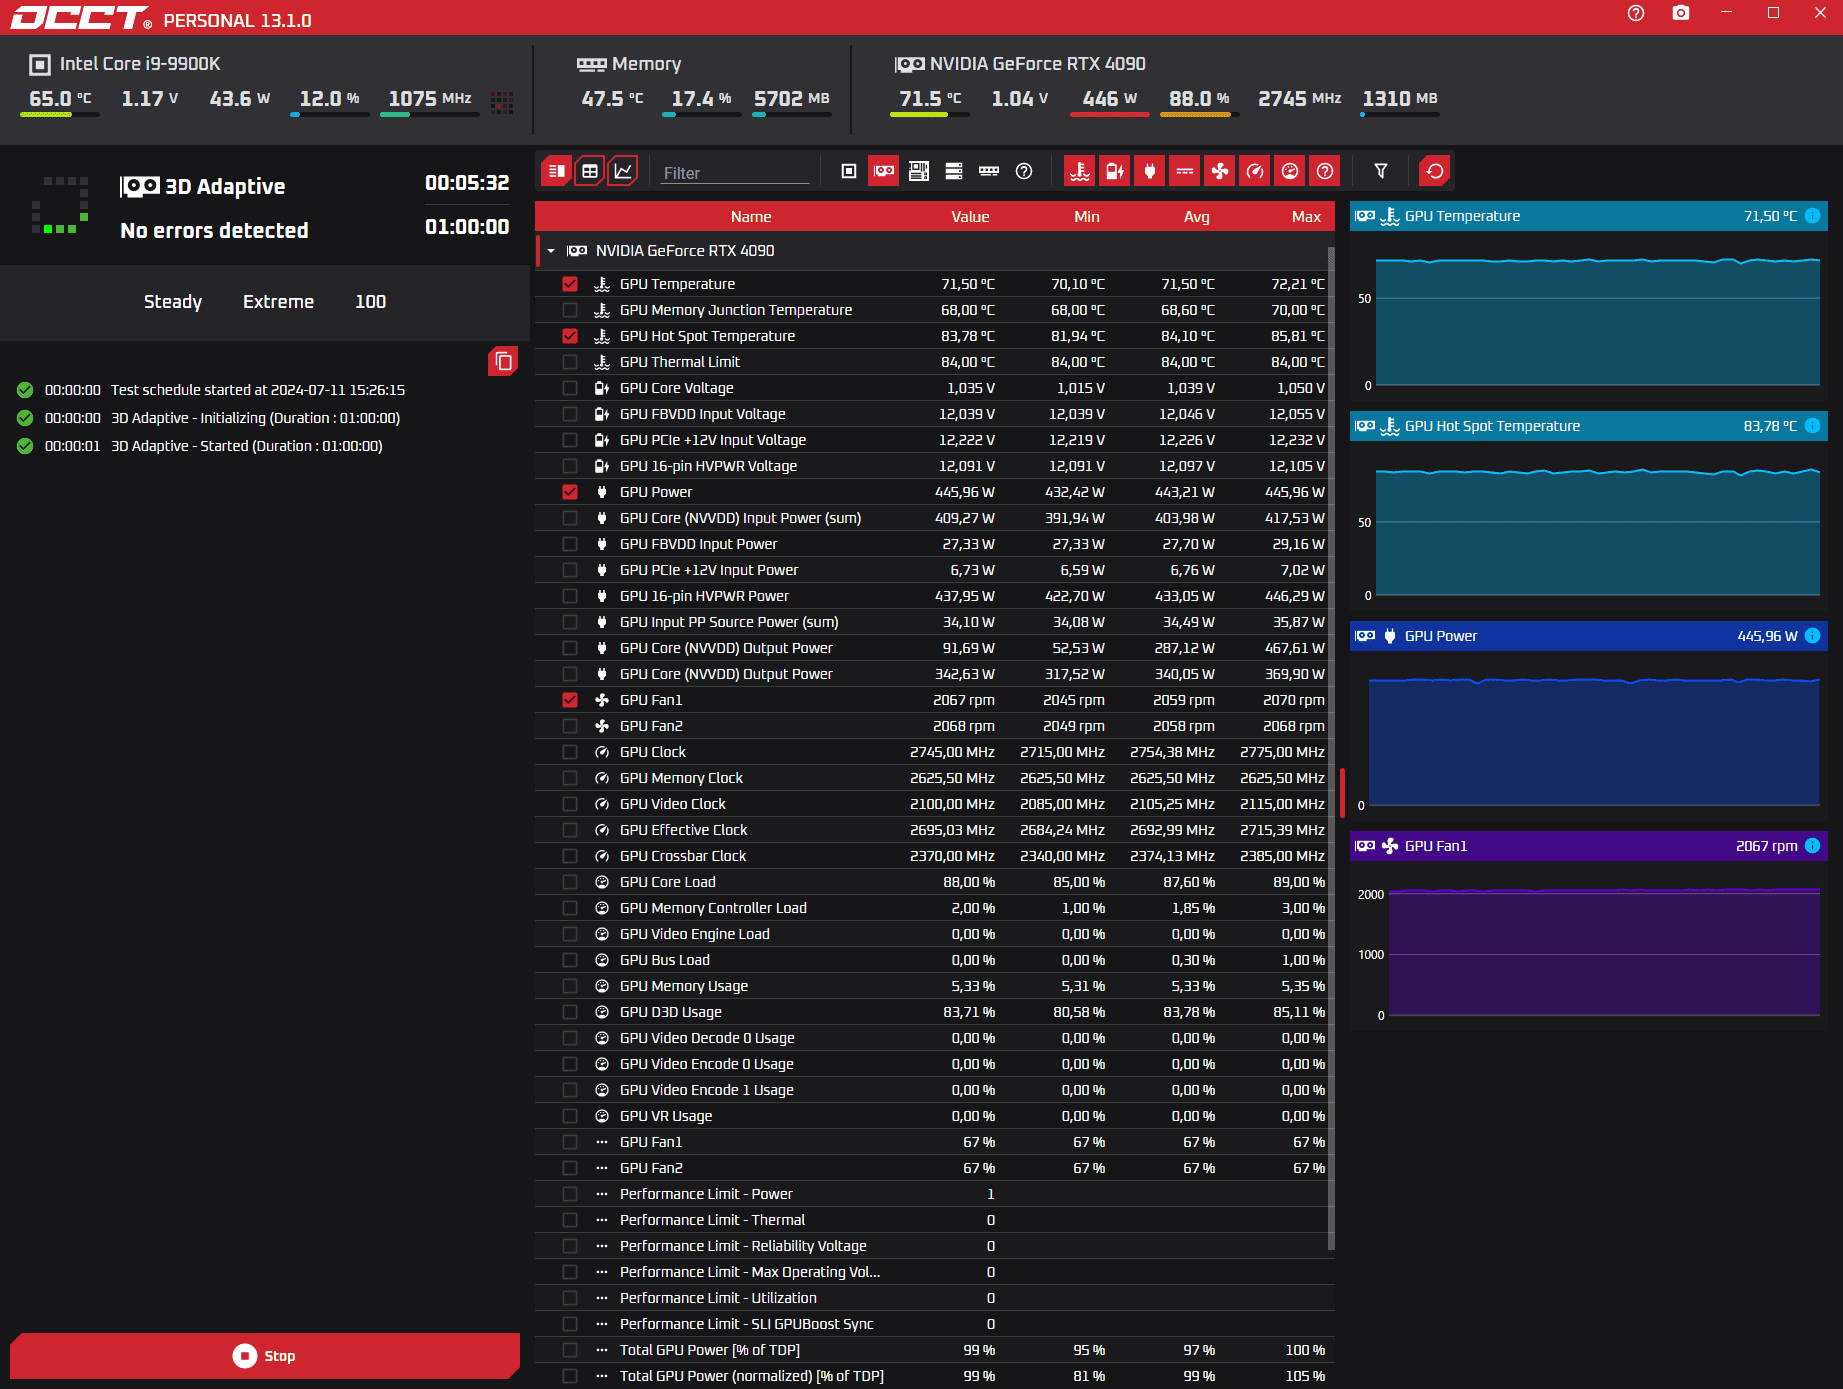Toggle voltage sensor type filter
1843x1389 pixels.
click(x=1115, y=171)
